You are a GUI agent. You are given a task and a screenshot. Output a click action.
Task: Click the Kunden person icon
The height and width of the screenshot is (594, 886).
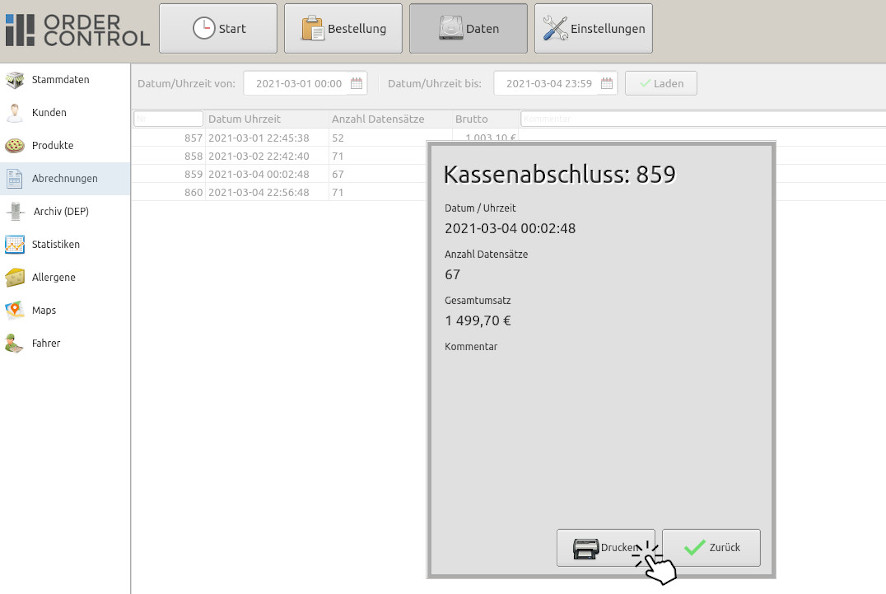(x=15, y=112)
